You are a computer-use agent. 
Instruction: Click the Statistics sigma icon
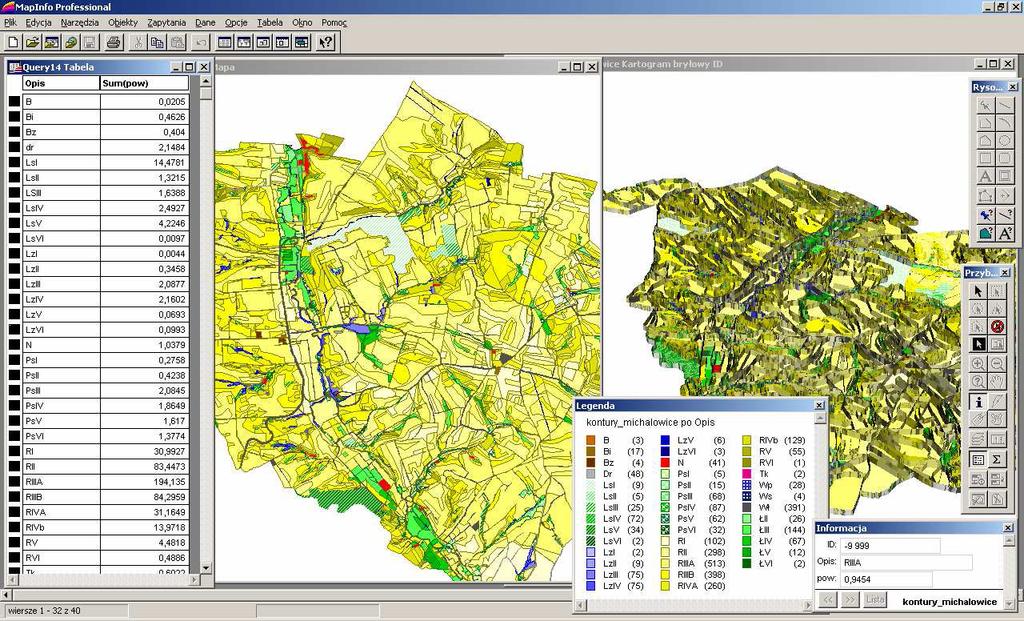pos(997,460)
